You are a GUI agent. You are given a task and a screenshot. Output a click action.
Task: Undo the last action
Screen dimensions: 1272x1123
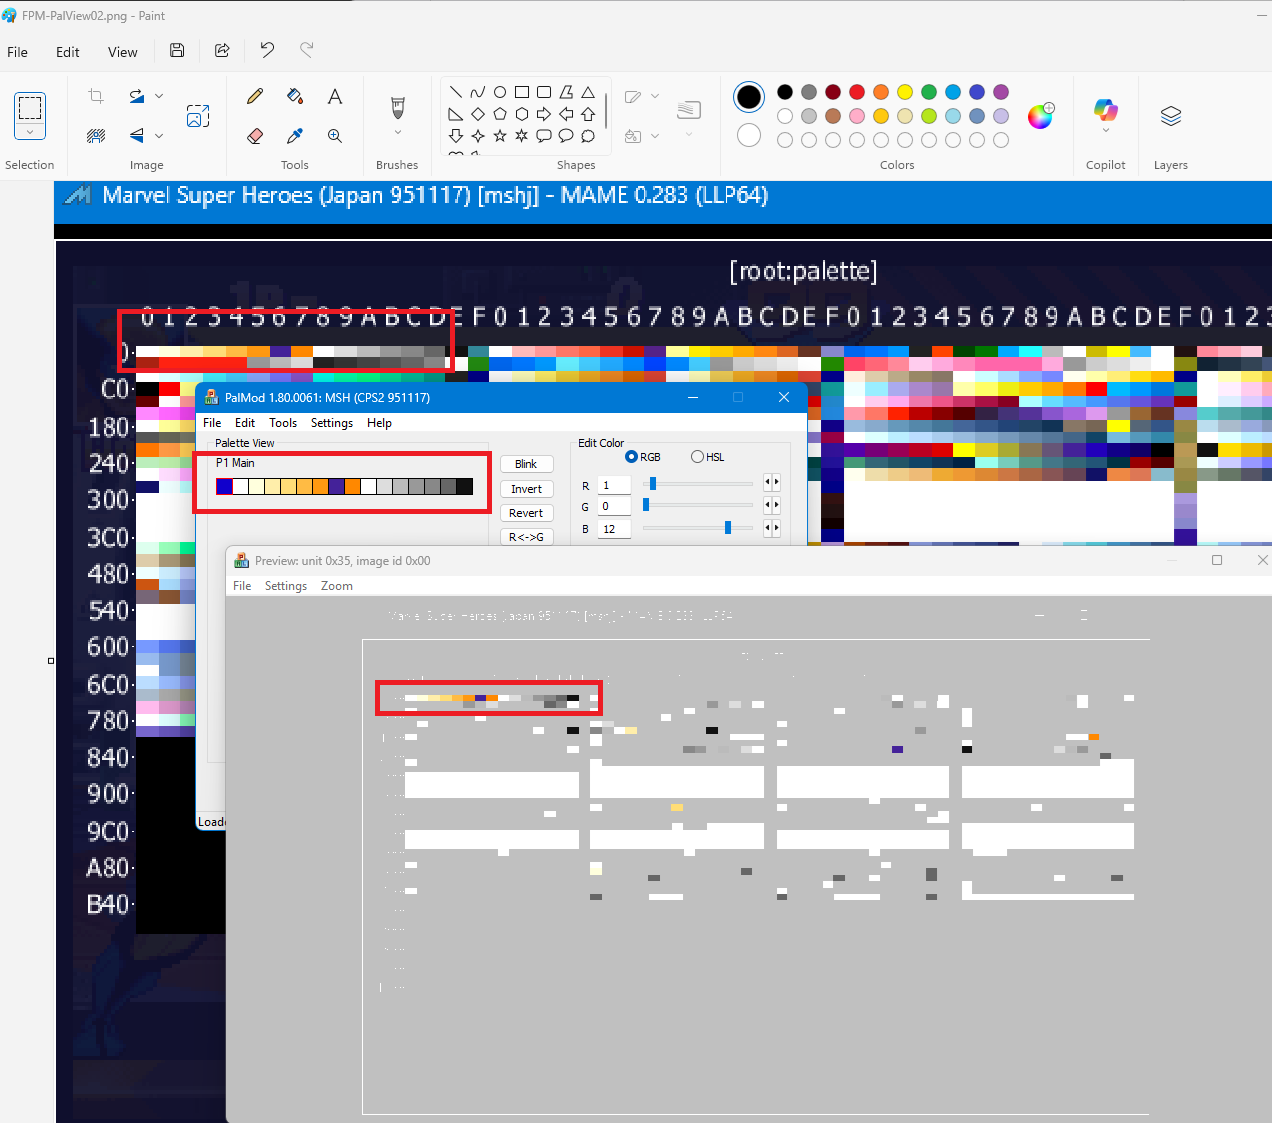coord(267,50)
